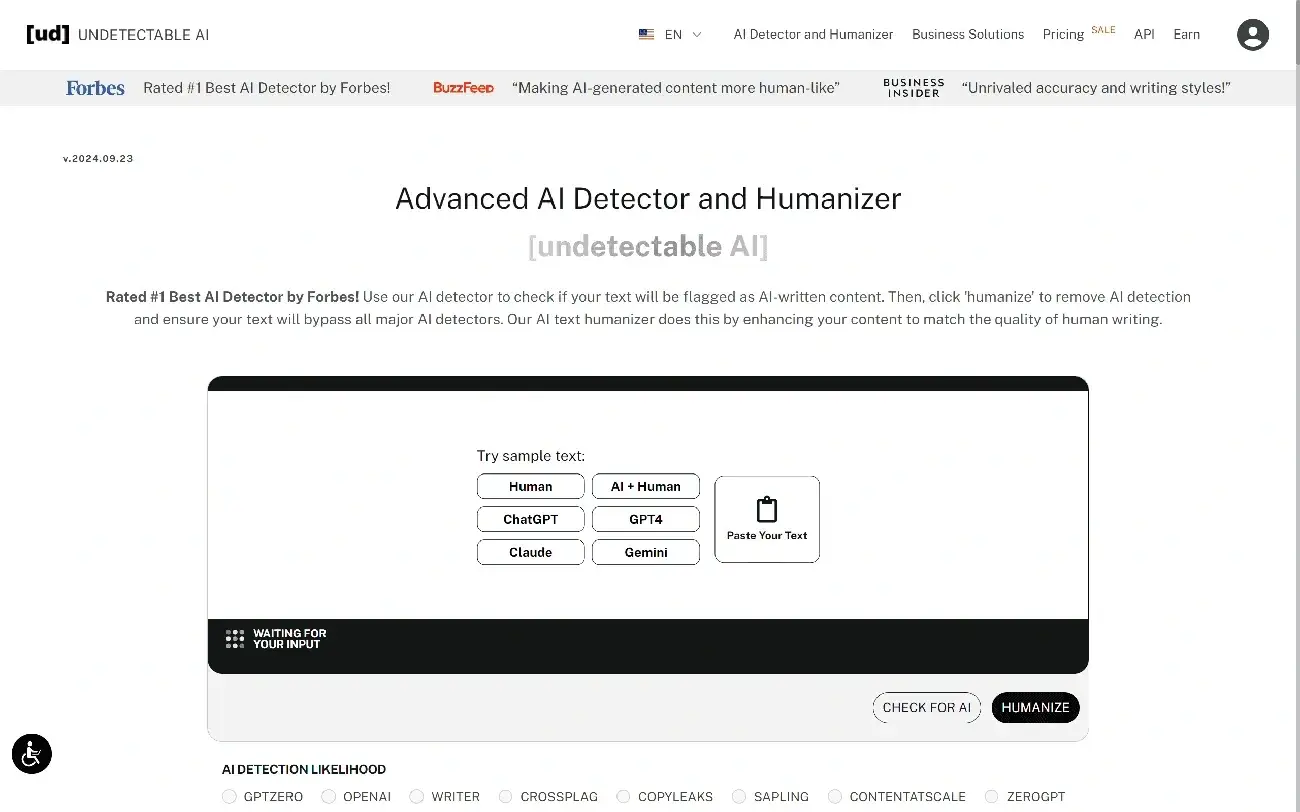Click the 'Unrivaled accuracy and writing styles!' quote
The image size is (1300, 812).
pos(1096,88)
